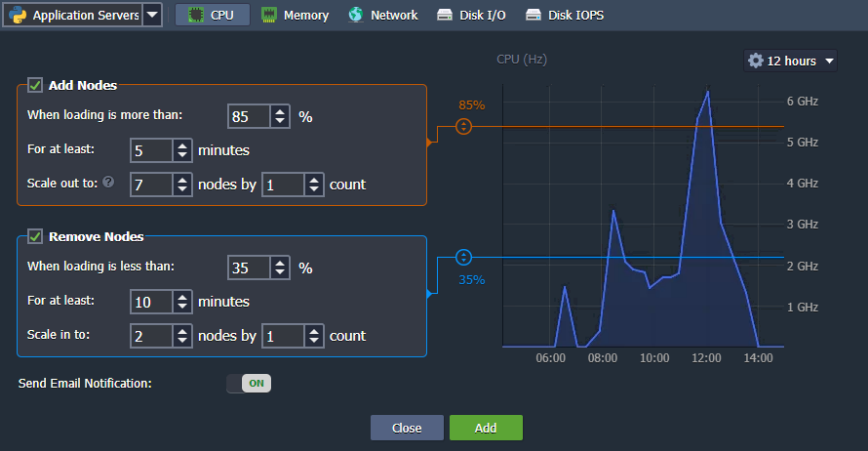Click the gear icon beside 12 hours
This screenshot has width=868, height=451.
[x=756, y=61]
